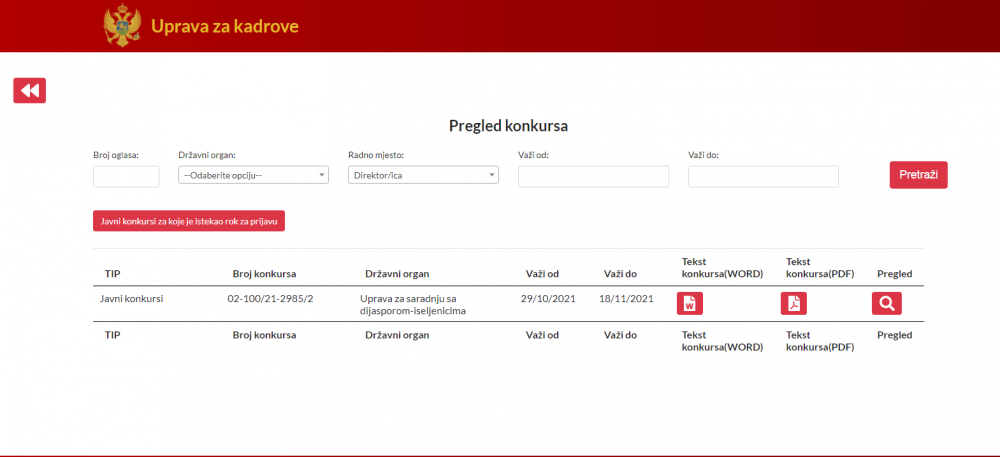Click the top Broj konkursa column header
This screenshot has height=457, width=1000.
(264, 273)
